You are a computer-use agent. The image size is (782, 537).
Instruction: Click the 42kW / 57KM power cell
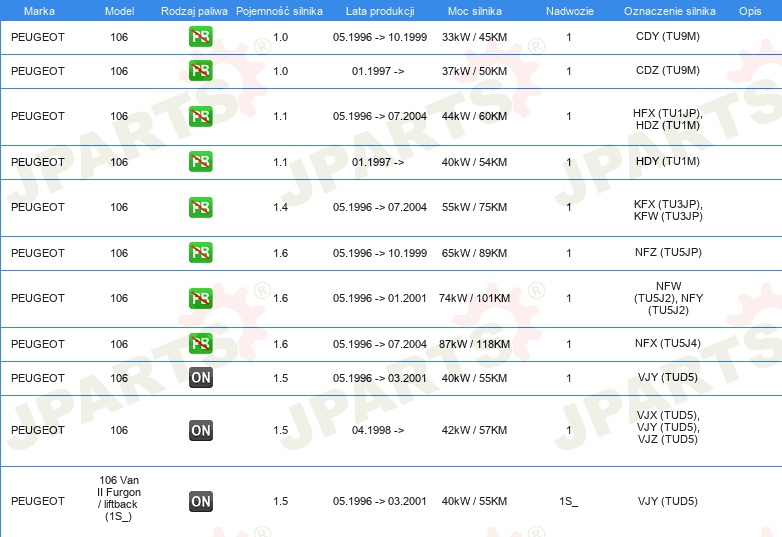[x=474, y=430]
